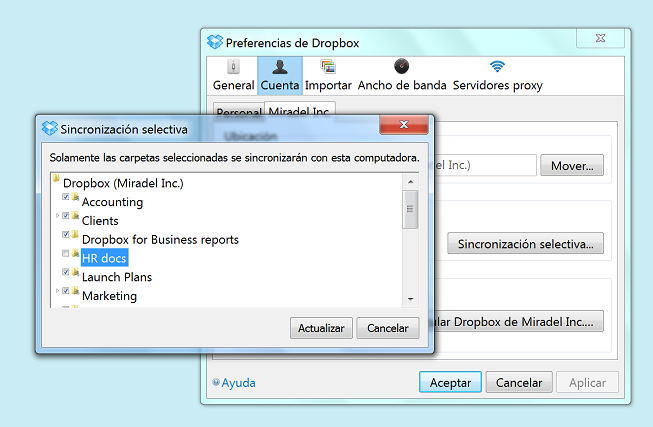The height and width of the screenshot is (427, 653).
Task: Select Dropbox for Business reports row
Action: tap(160, 240)
